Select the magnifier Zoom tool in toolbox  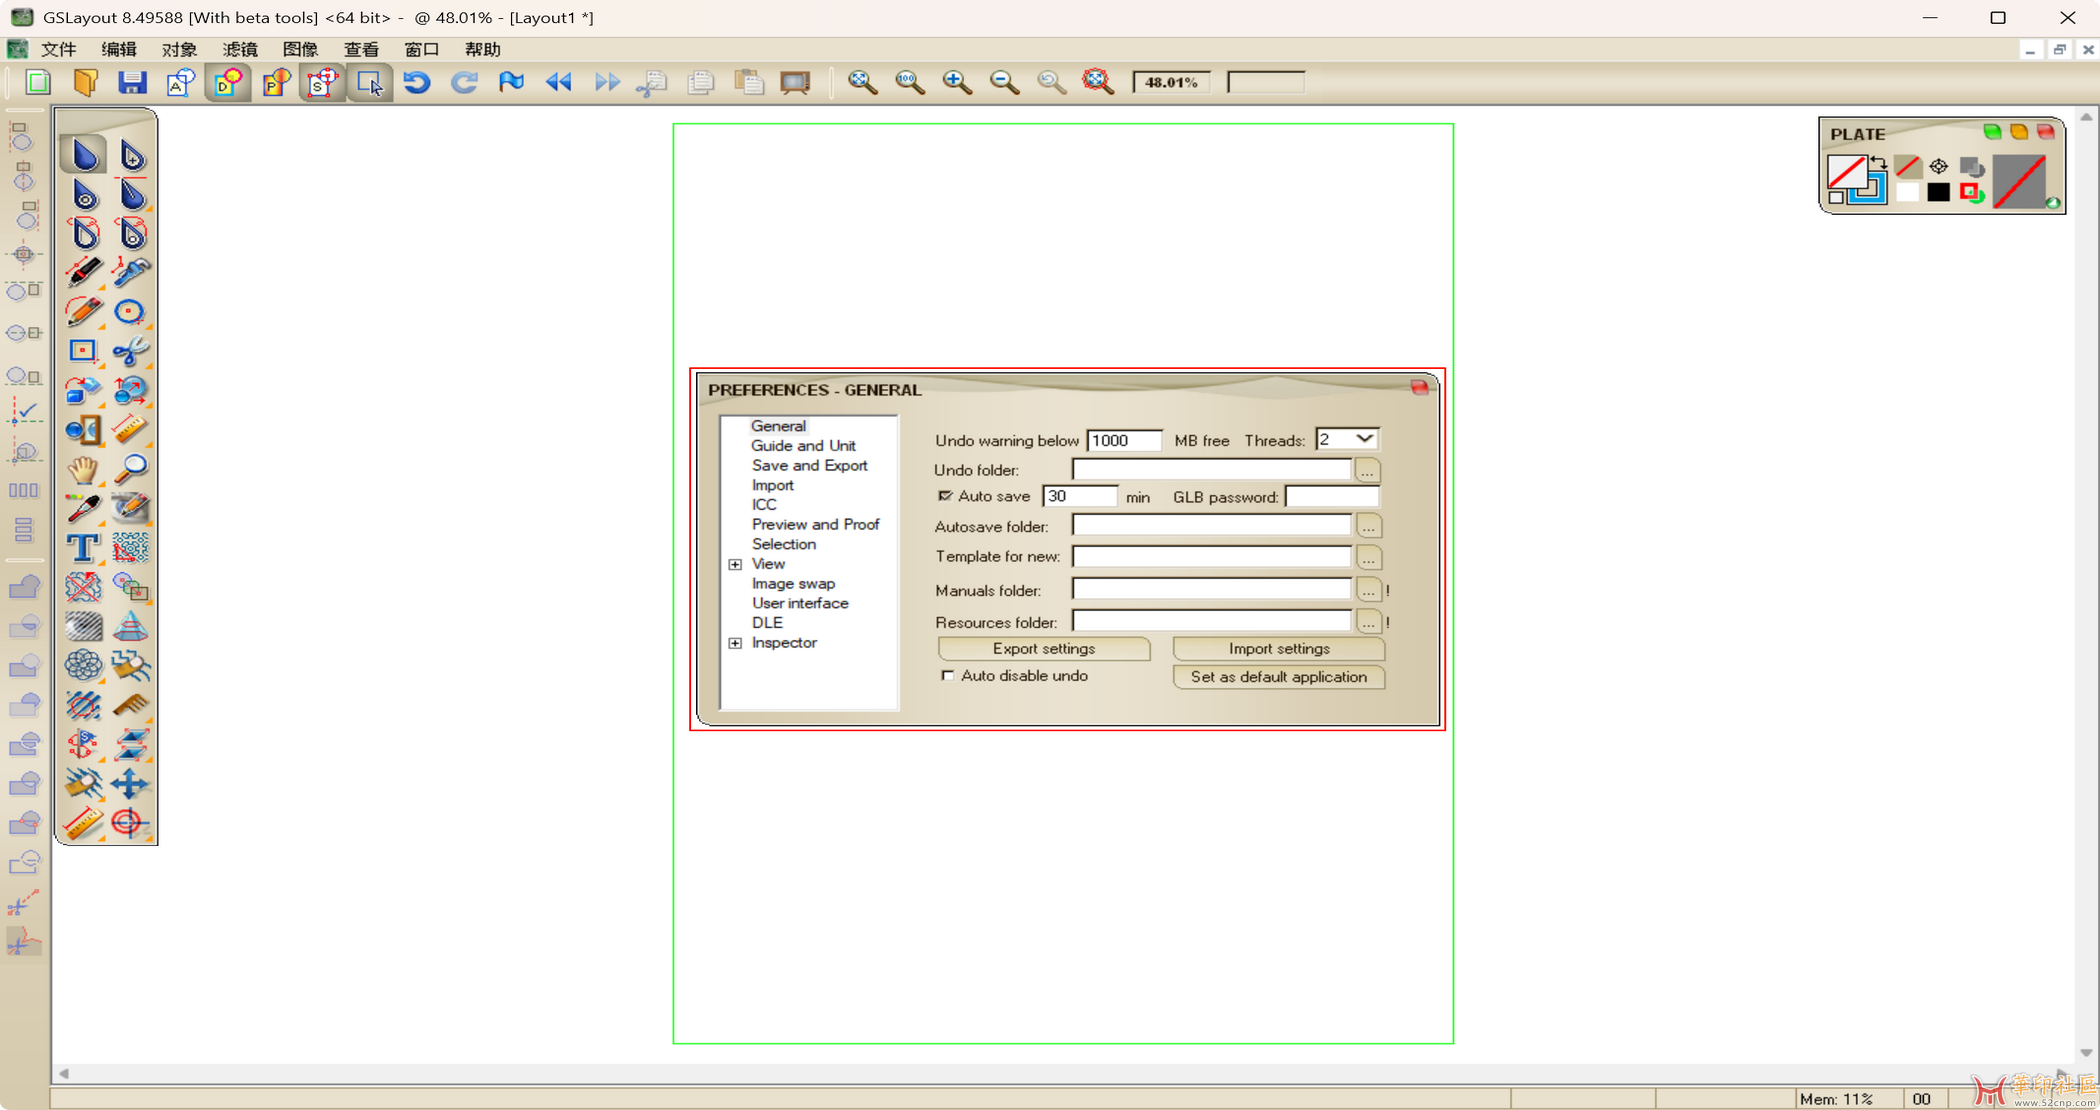point(130,469)
